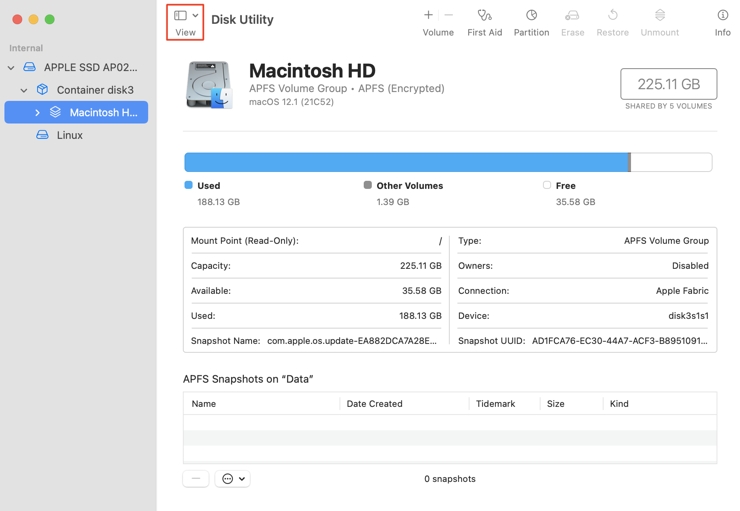740x511 pixels.
Task: Maximize the Disk Utility window
Action: pos(50,19)
